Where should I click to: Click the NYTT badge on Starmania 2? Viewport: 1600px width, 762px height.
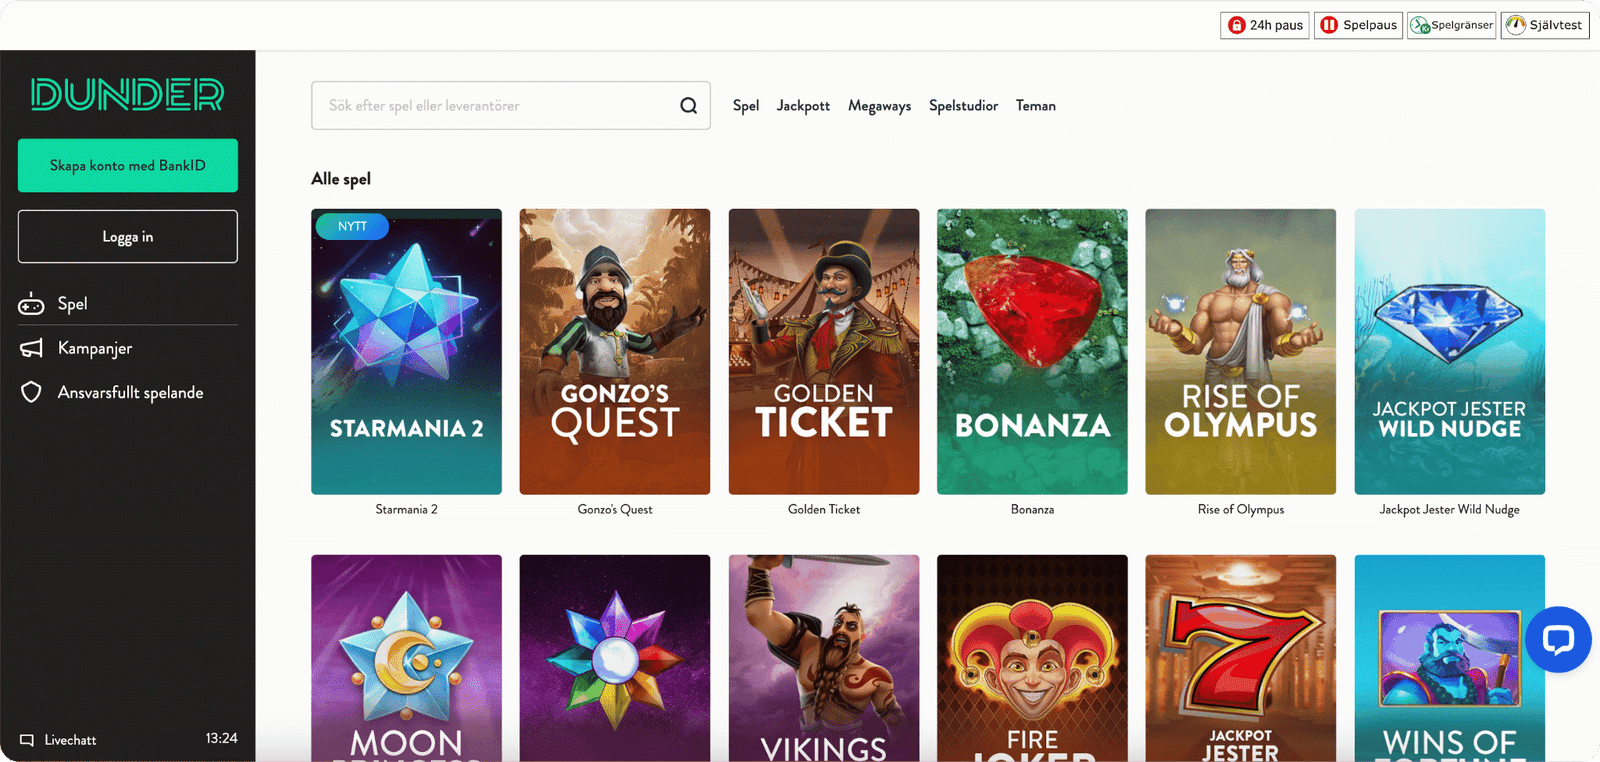click(x=352, y=226)
